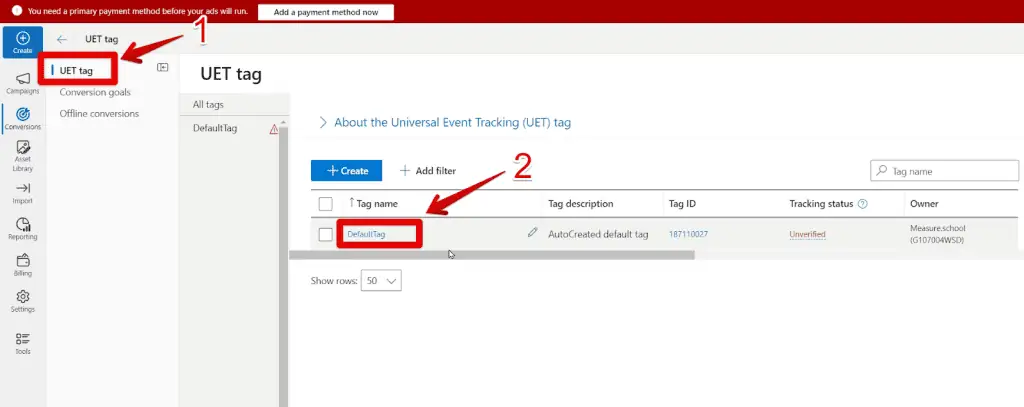The width and height of the screenshot is (1024, 407).
Task: Open Conversions in the left sidebar
Action: [23, 119]
